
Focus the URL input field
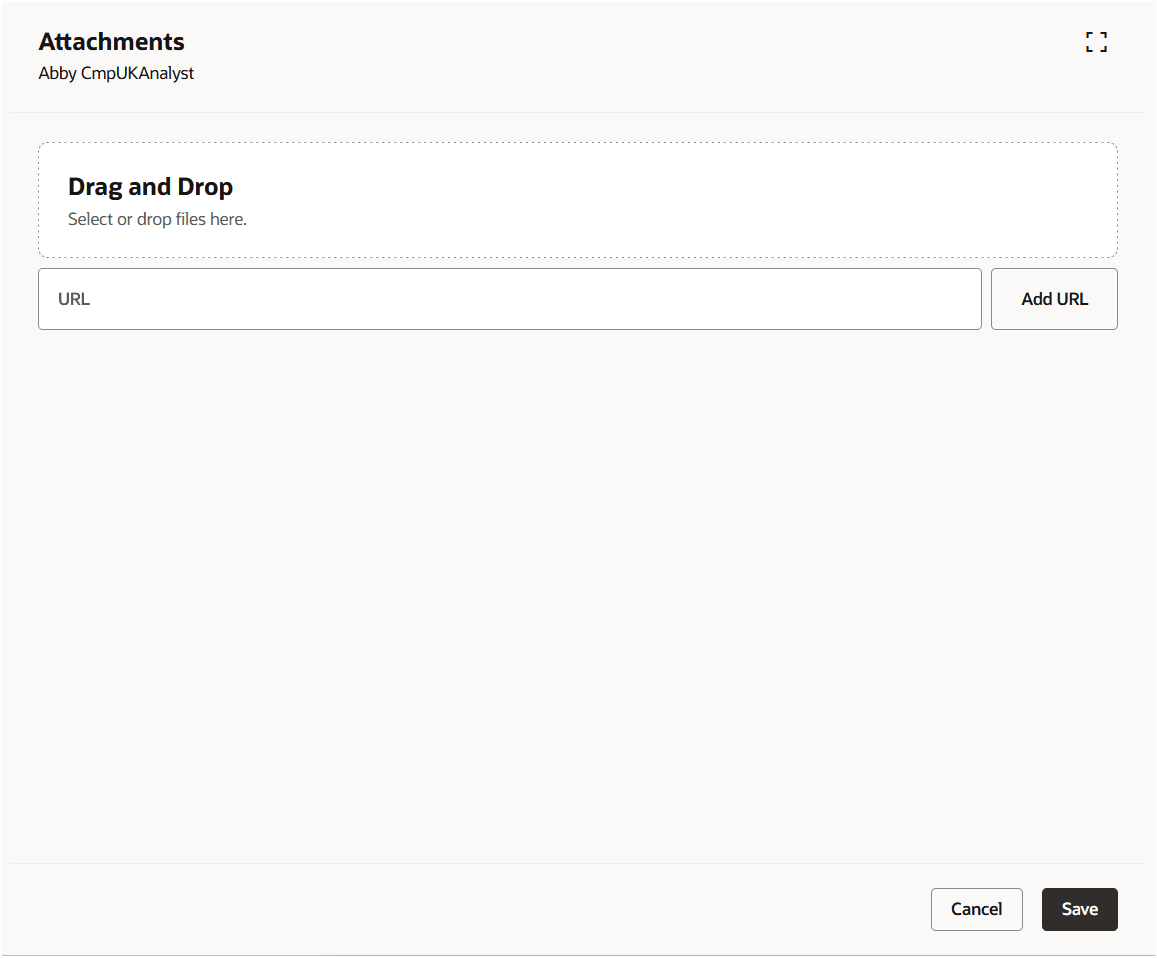point(510,299)
